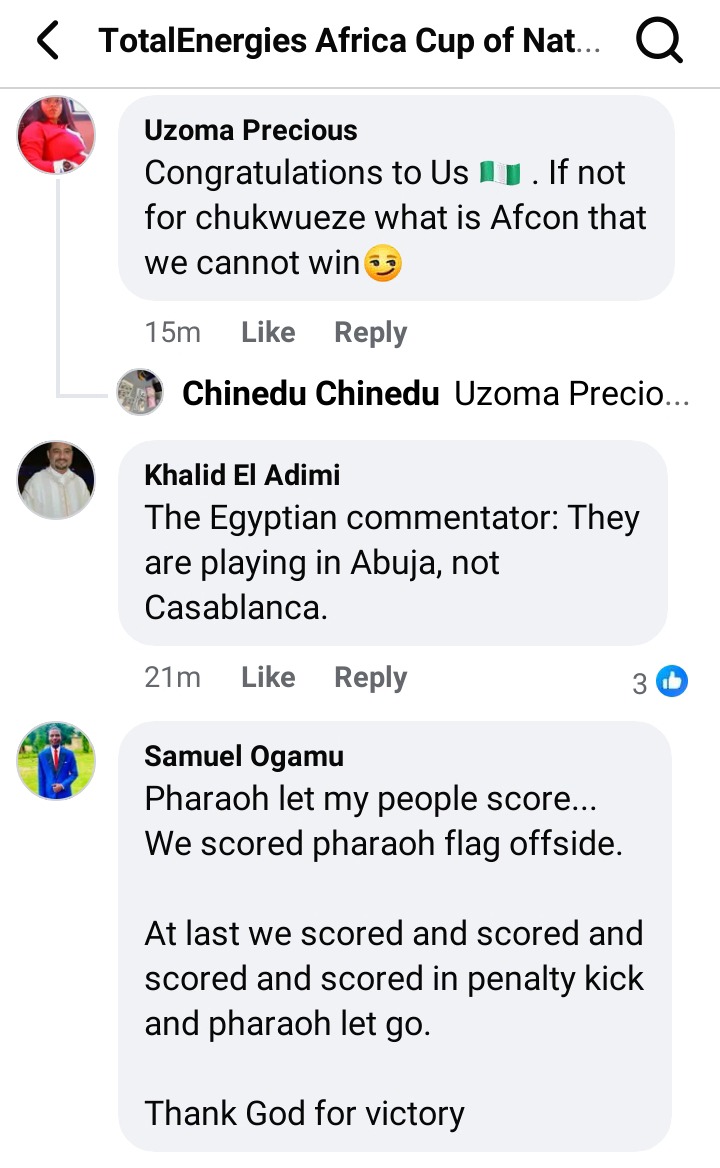Reply to Uzoma Precious's comment
This screenshot has height=1168, width=720.
[x=370, y=332]
